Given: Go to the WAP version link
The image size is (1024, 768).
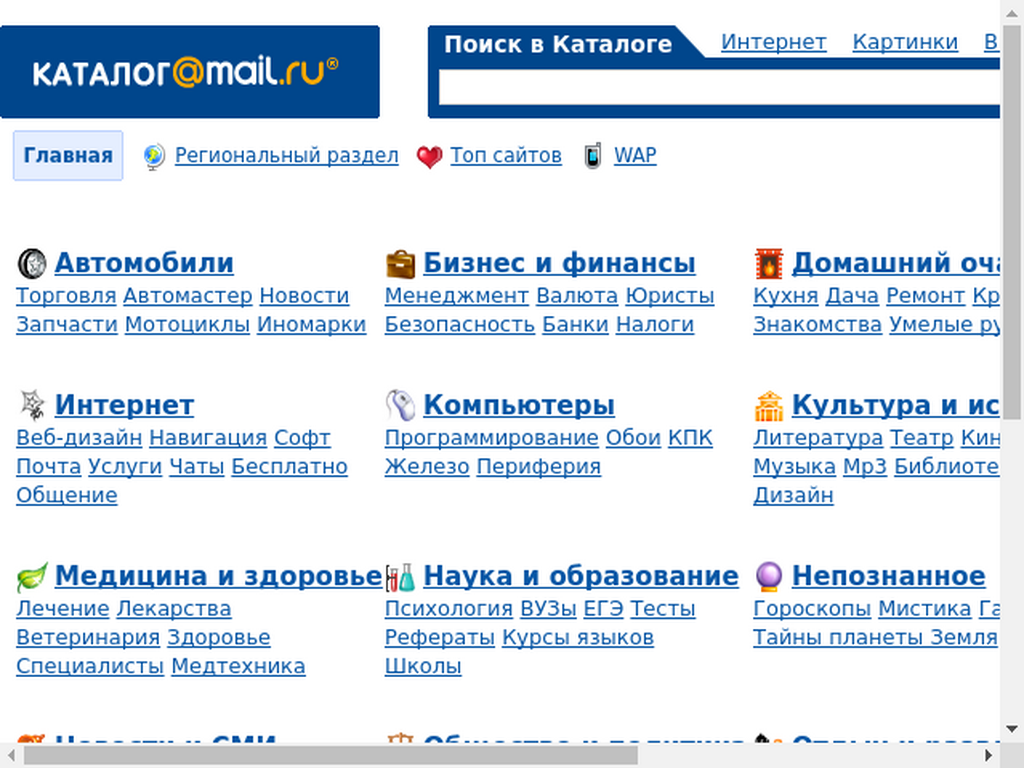Looking at the screenshot, I should (x=635, y=155).
